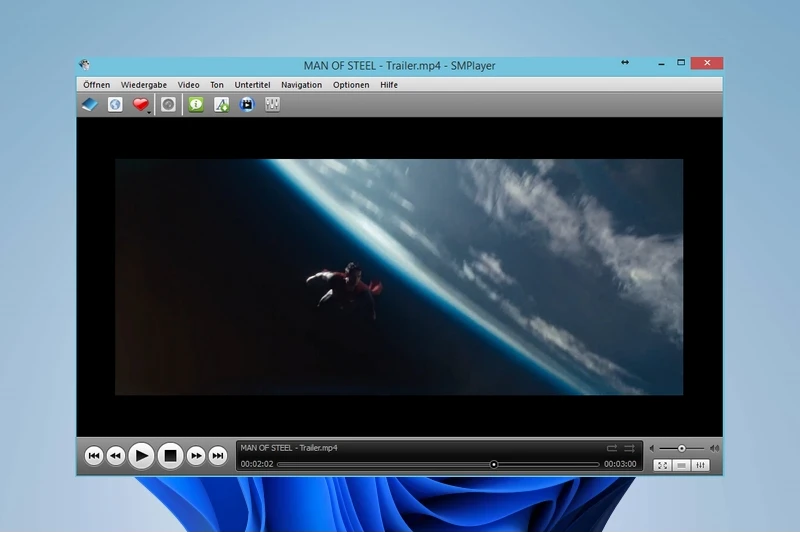
Task: Click the blue open-file book icon
Action: [x=90, y=105]
